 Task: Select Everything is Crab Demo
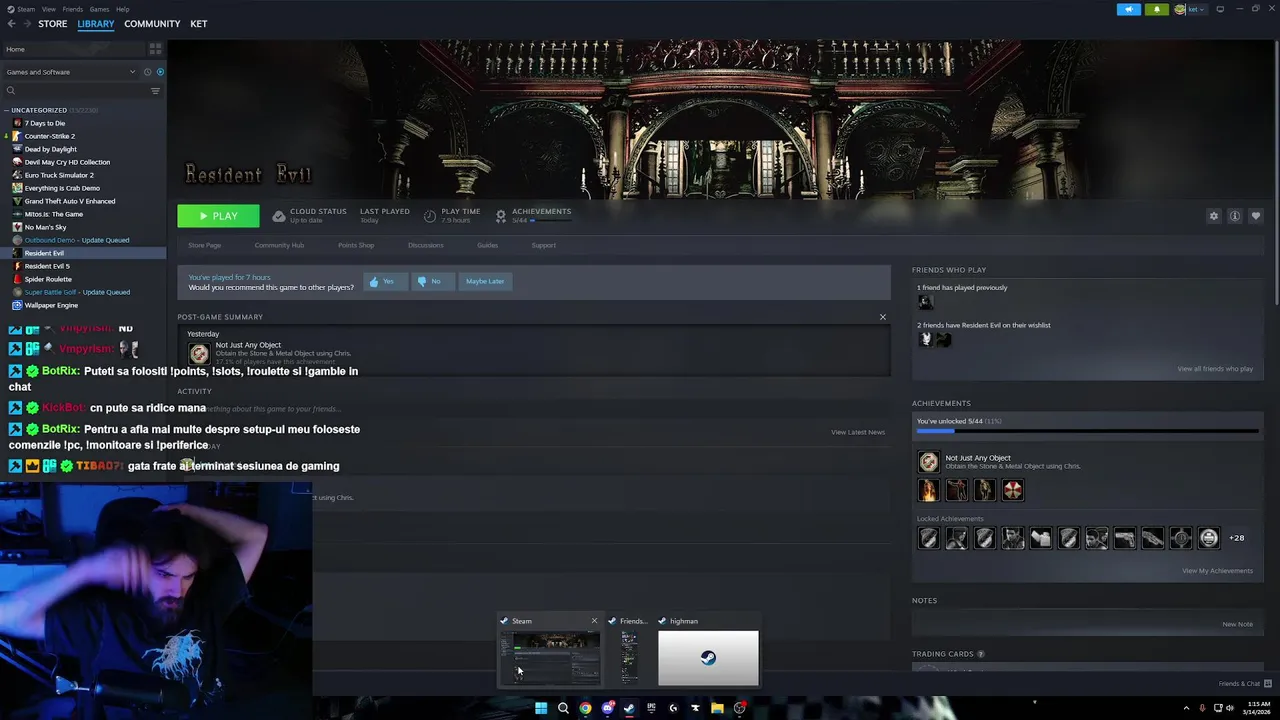tap(62, 188)
